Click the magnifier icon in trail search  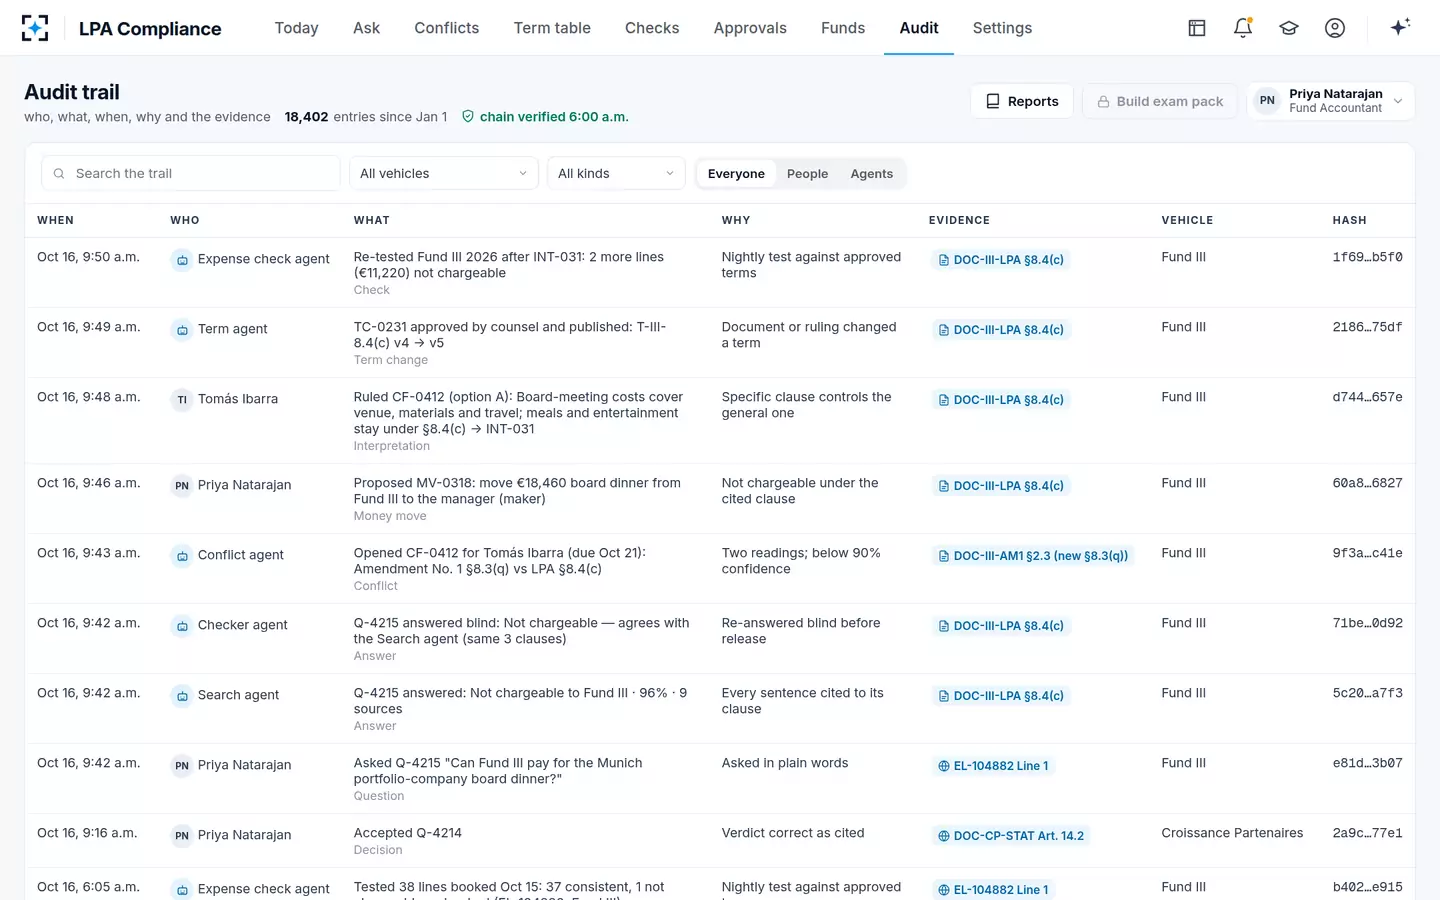[59, 174]
